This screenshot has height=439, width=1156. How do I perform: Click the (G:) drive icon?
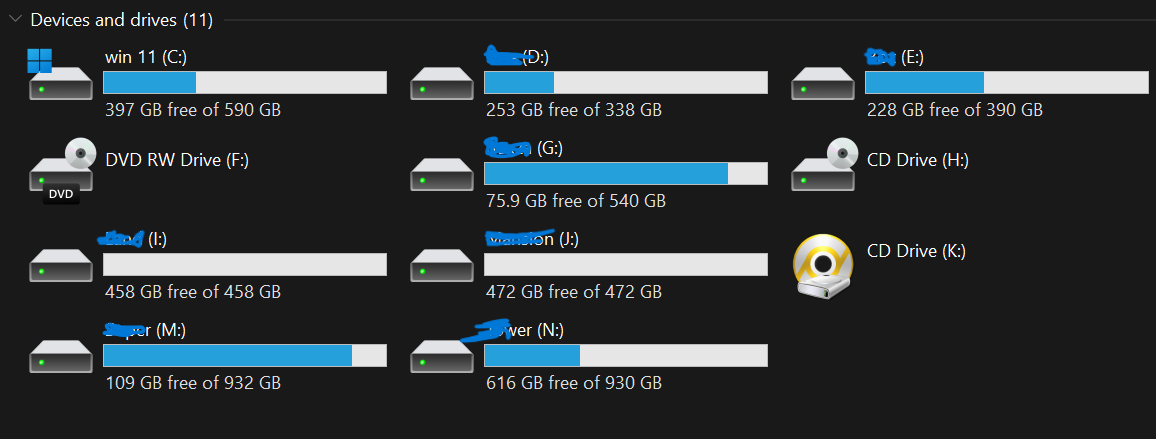[441, 175]
